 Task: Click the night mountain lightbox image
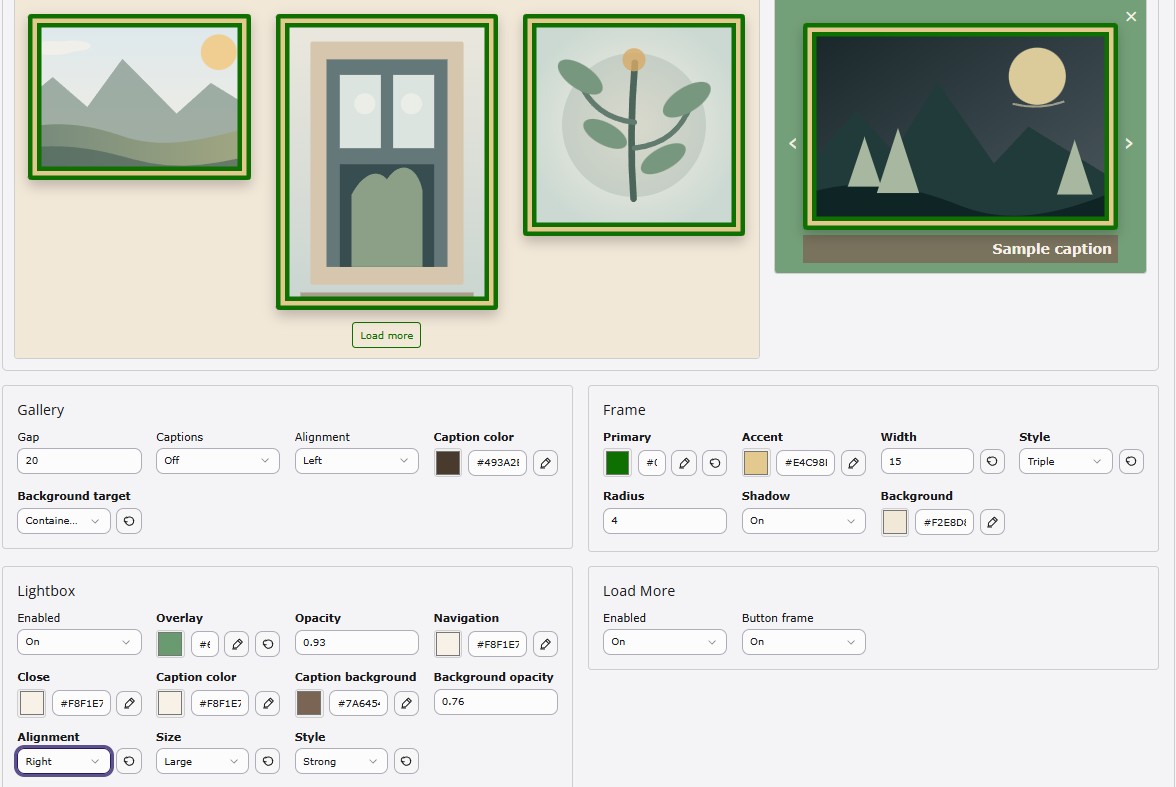point(960,127)
